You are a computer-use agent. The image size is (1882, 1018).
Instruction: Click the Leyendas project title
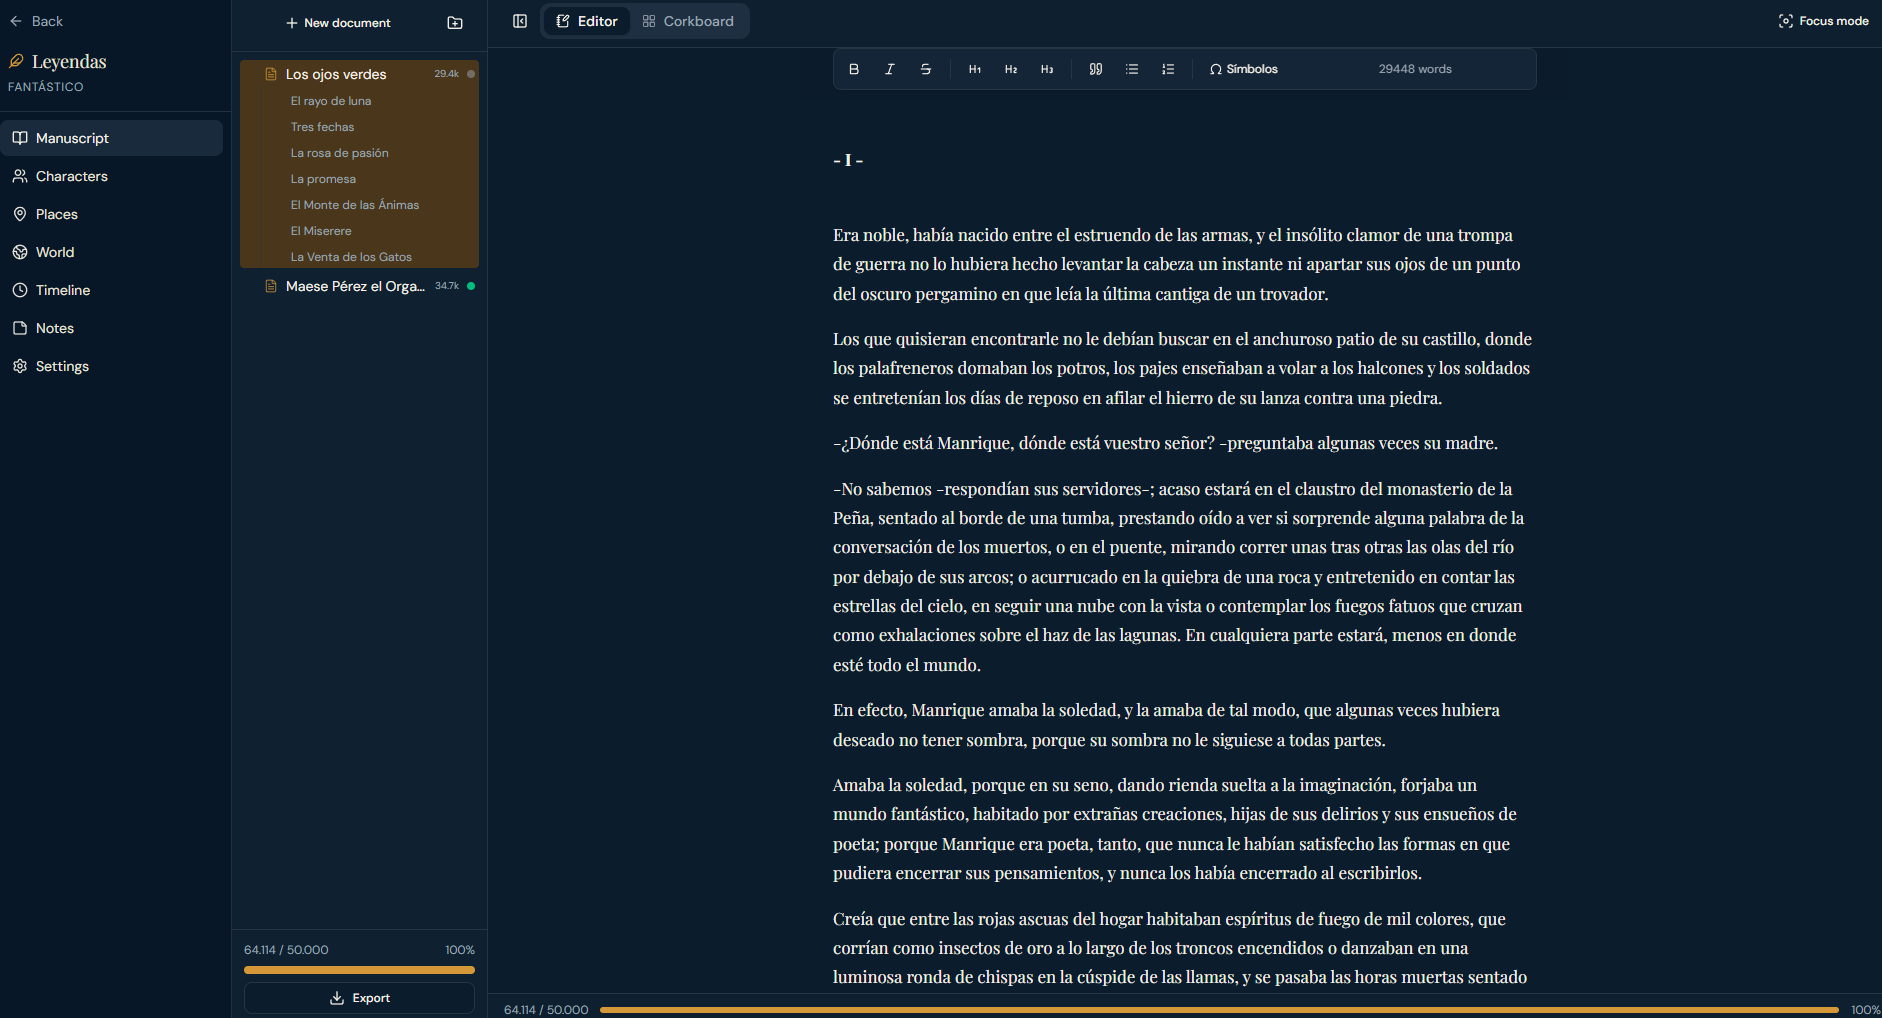tap(69, 61)
